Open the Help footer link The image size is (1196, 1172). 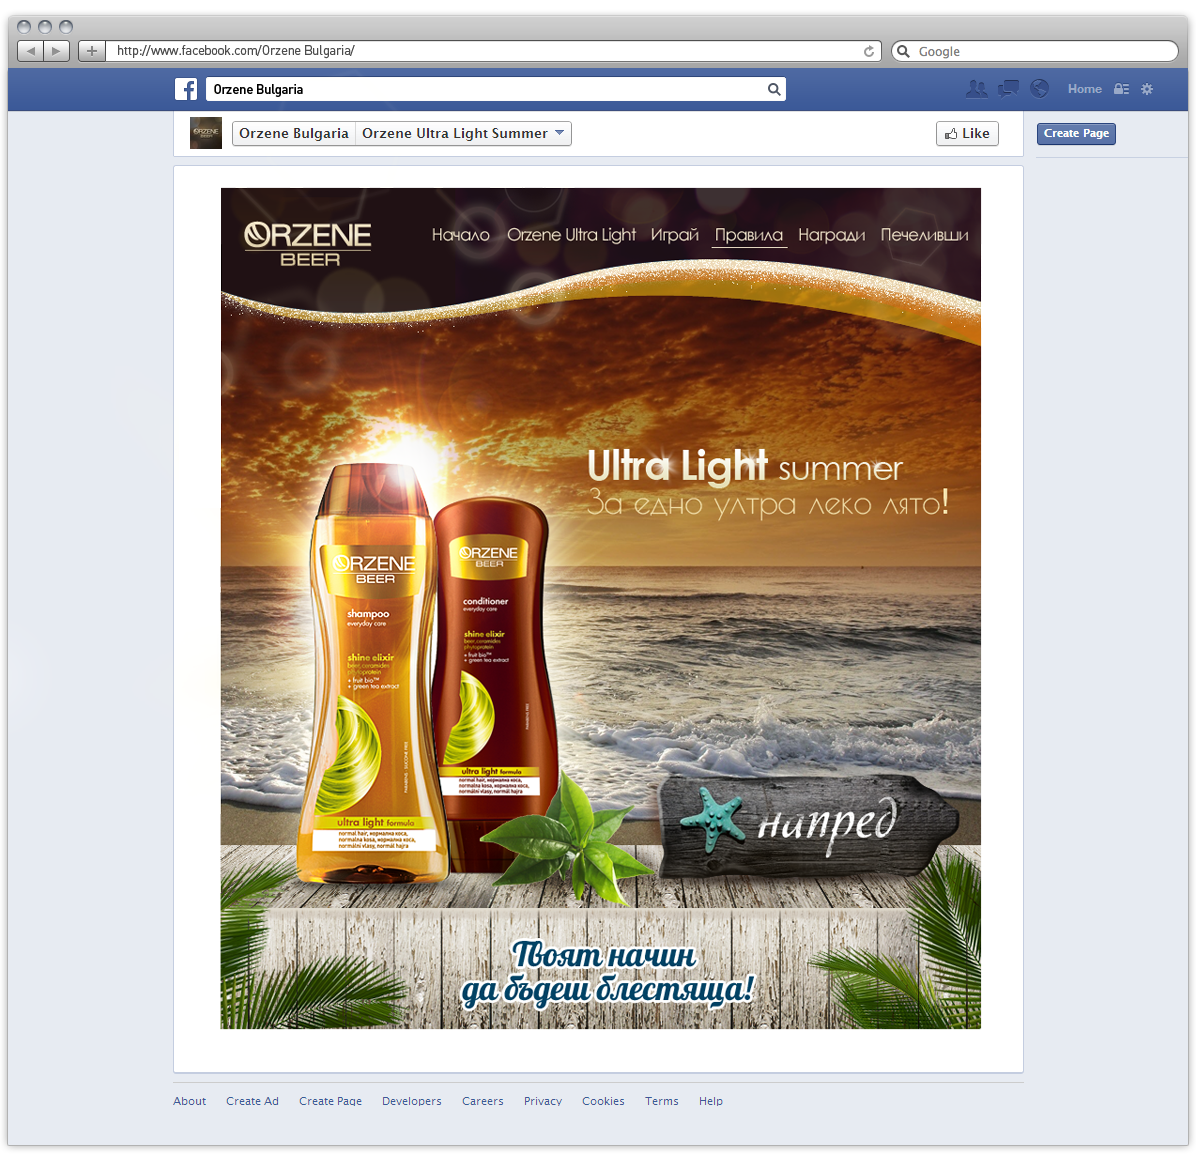711,1101
